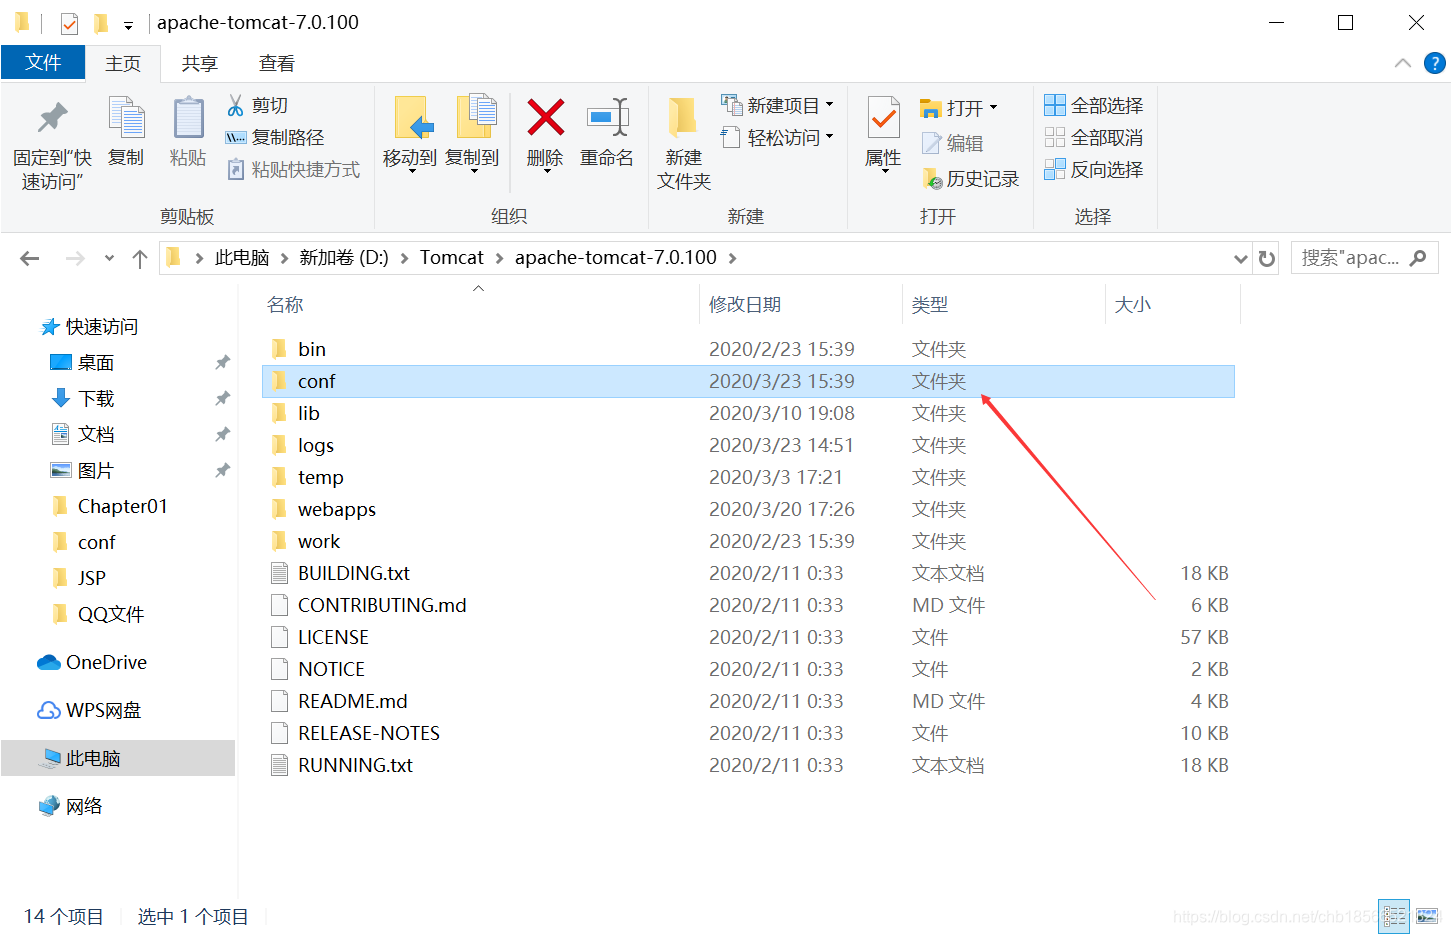This screenshot has width=1452, height=935.
Task: Expand the chevron after Tomcat breadcrumb
Action: coord(500,258)
